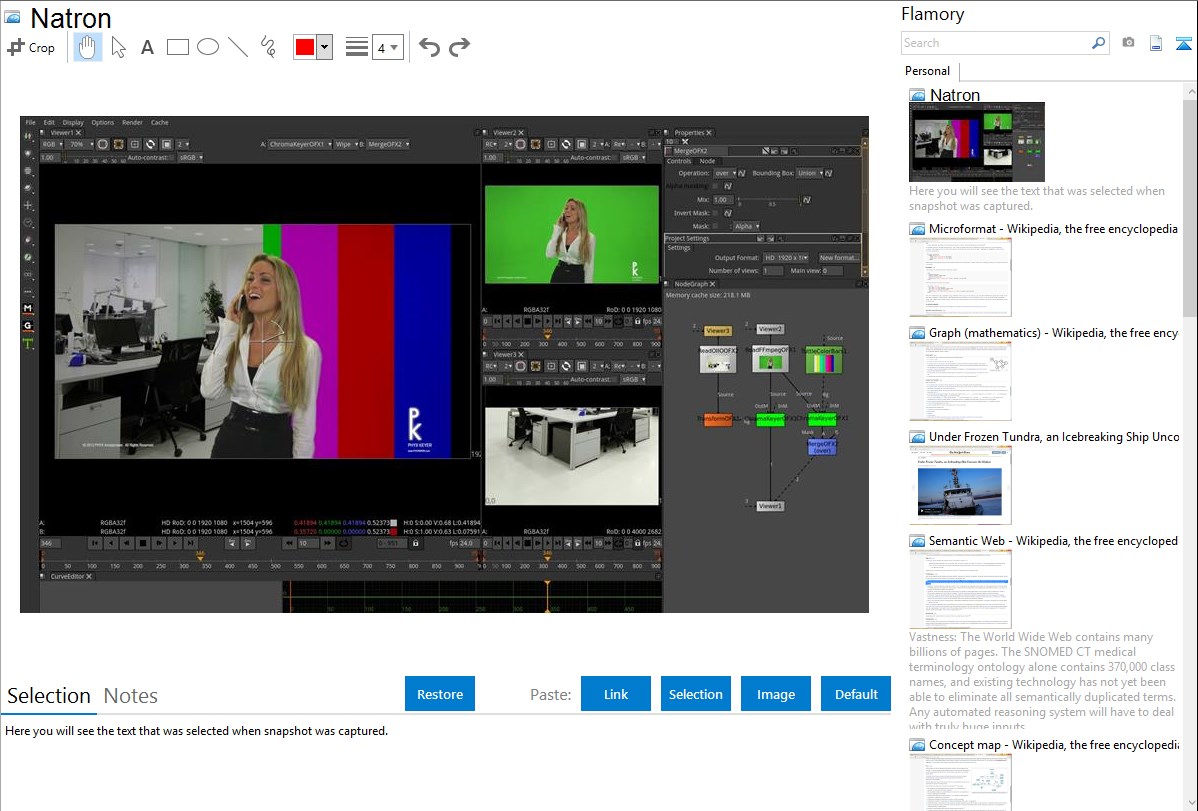Click the red color swatch
This screenshot has width=1198, height=811.
pos(305,47)
